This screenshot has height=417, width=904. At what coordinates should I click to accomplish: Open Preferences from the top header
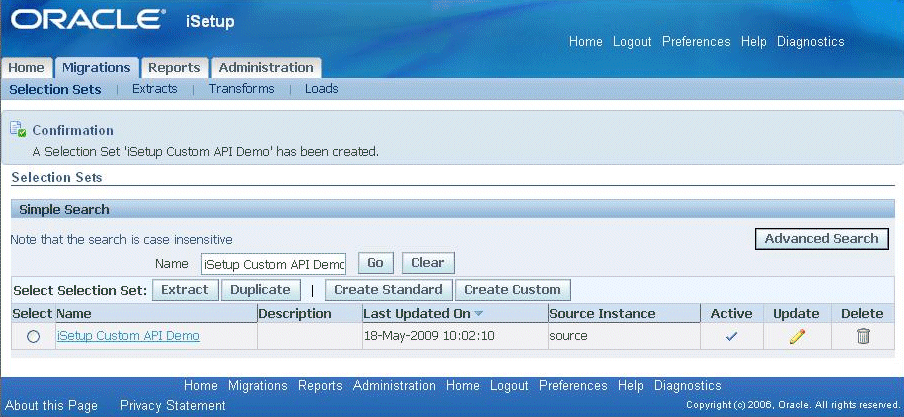pyautogui.click(x=696, y=42)
